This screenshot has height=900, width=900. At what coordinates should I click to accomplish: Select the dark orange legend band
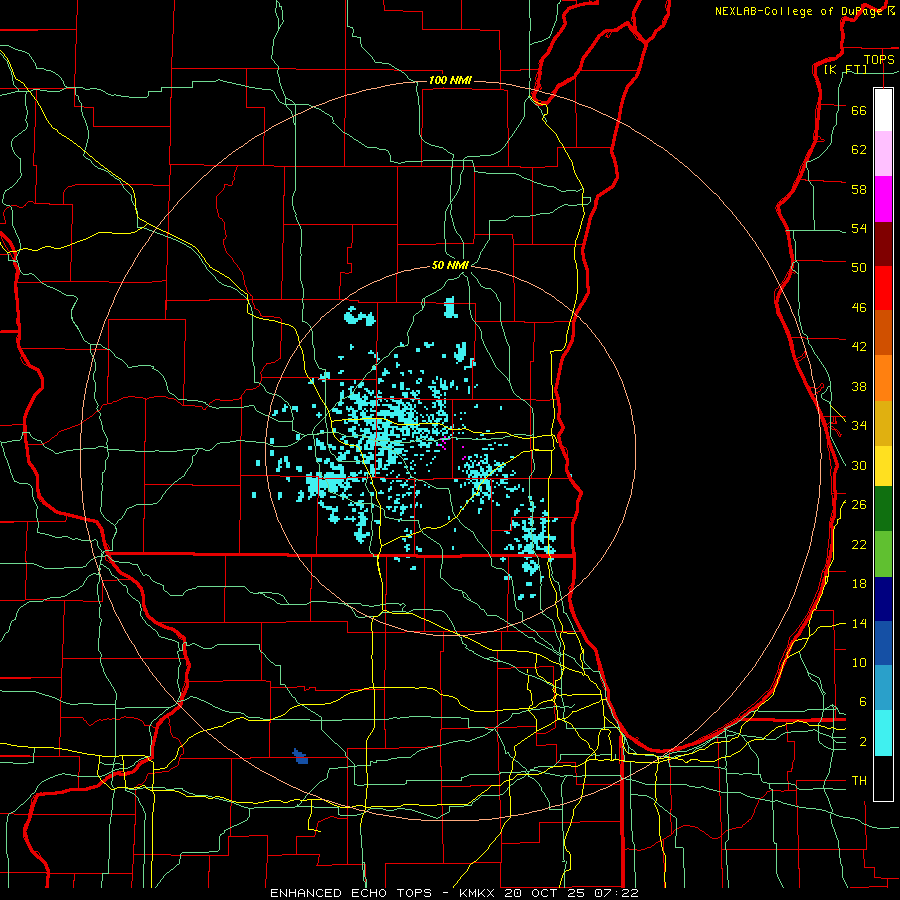[883, 333]
